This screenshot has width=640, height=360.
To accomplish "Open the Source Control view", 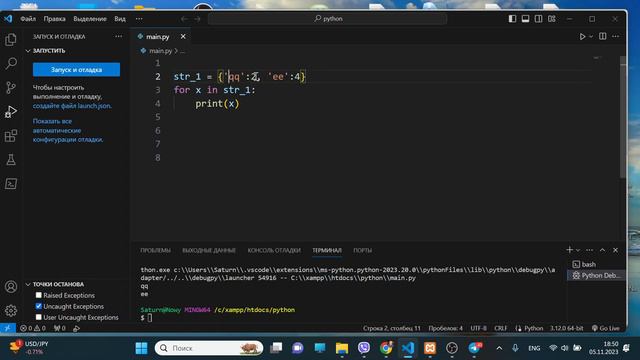I will click(x=11, y=87).
